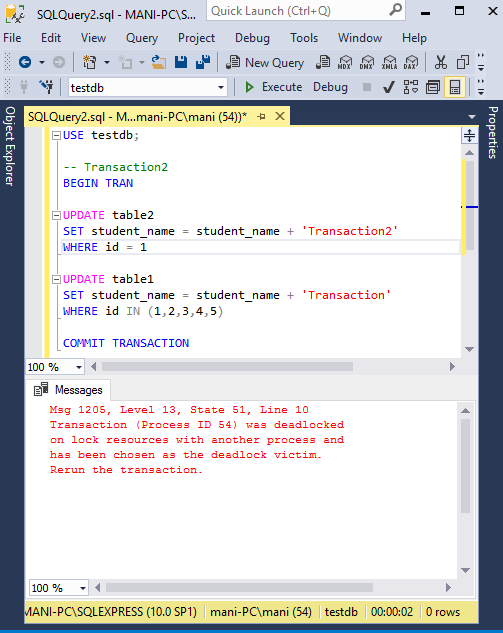Open a DAX query with the DAX icon

(x=411, y=62)
